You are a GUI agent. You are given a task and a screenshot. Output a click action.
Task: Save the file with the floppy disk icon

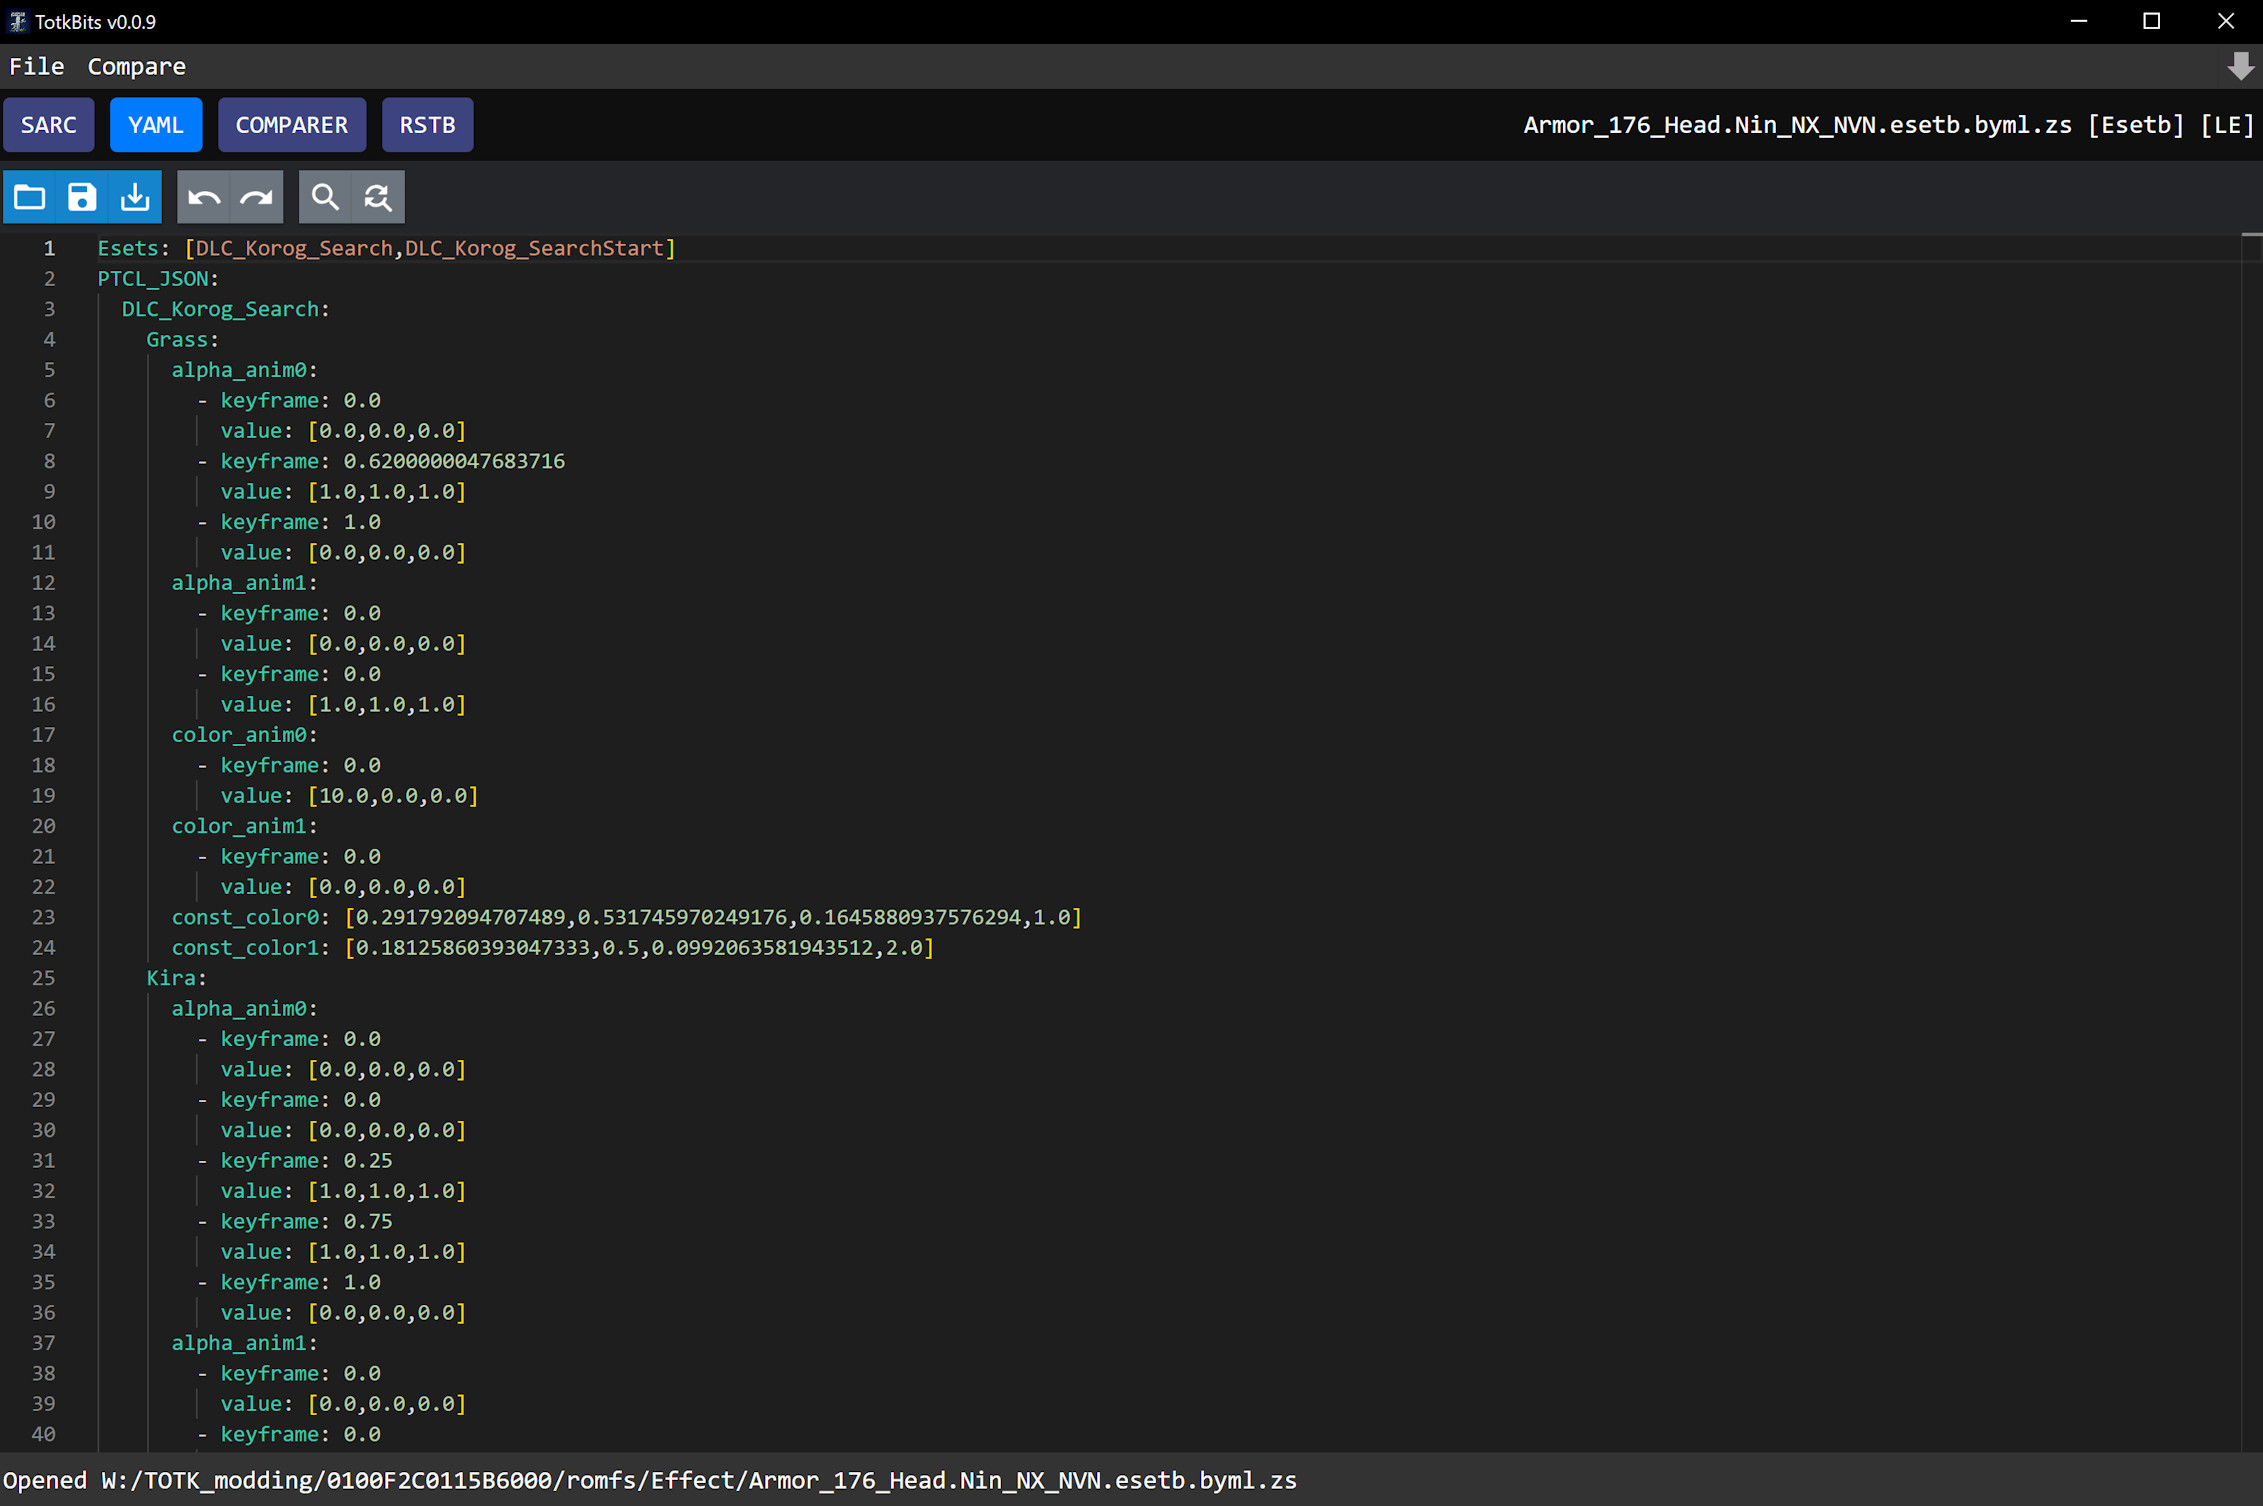click(x=82, y=197)
